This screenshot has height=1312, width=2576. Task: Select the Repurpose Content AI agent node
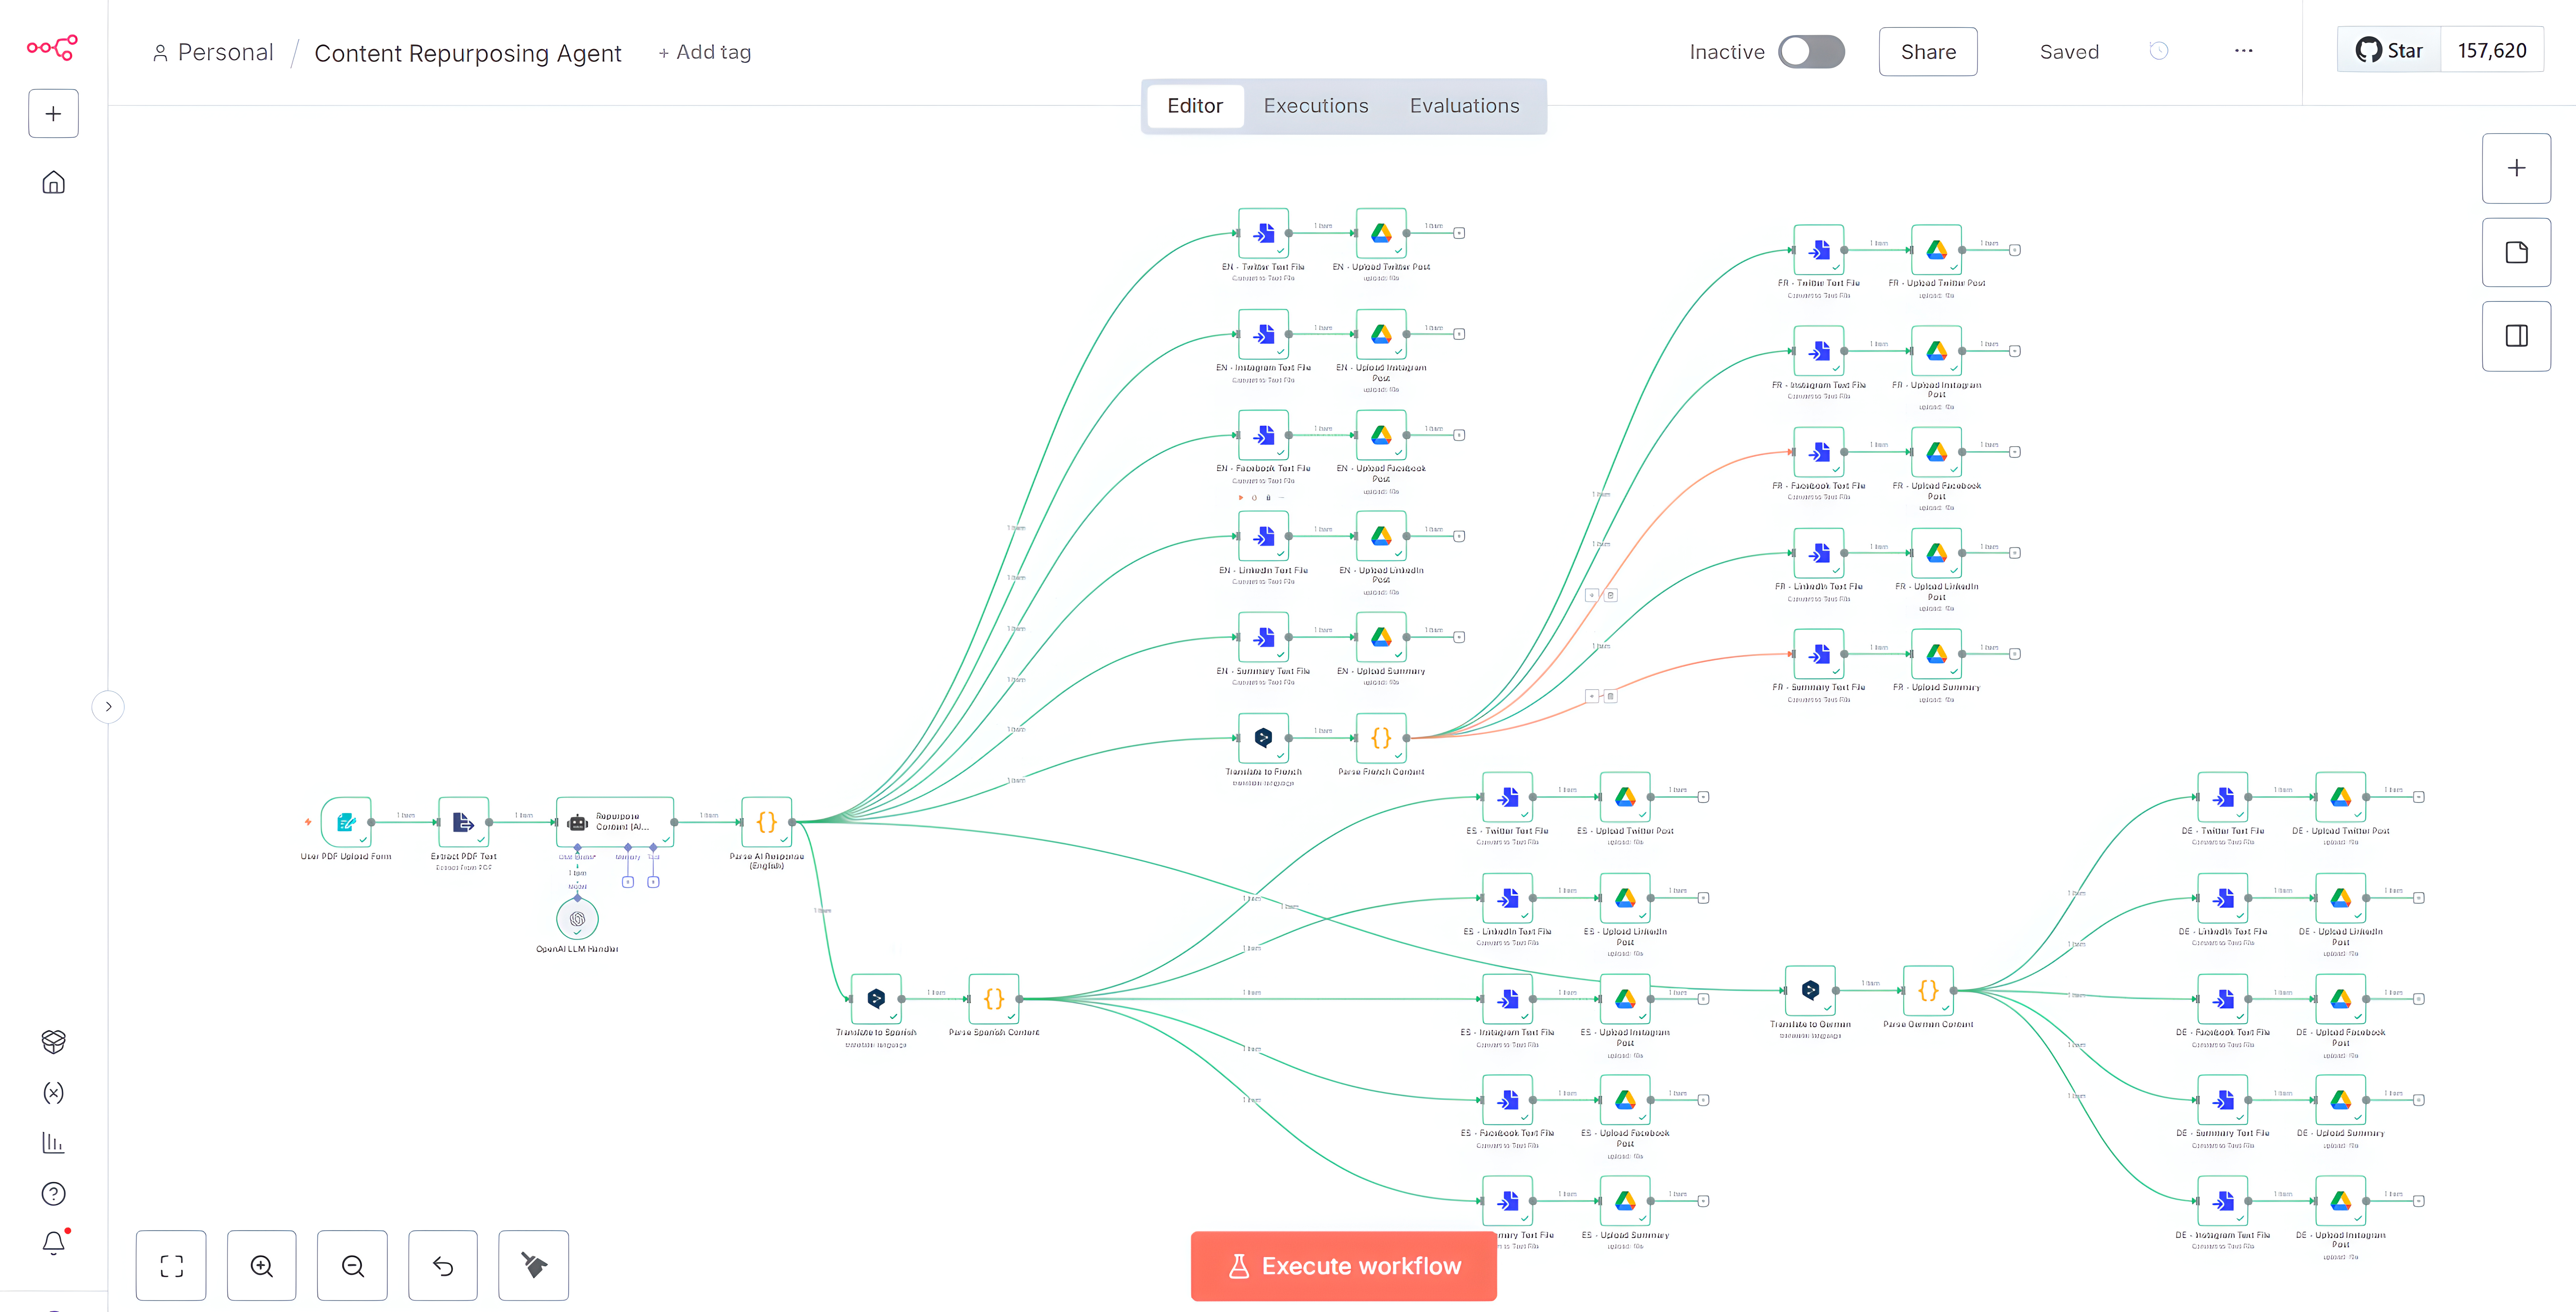coord(615,822)
